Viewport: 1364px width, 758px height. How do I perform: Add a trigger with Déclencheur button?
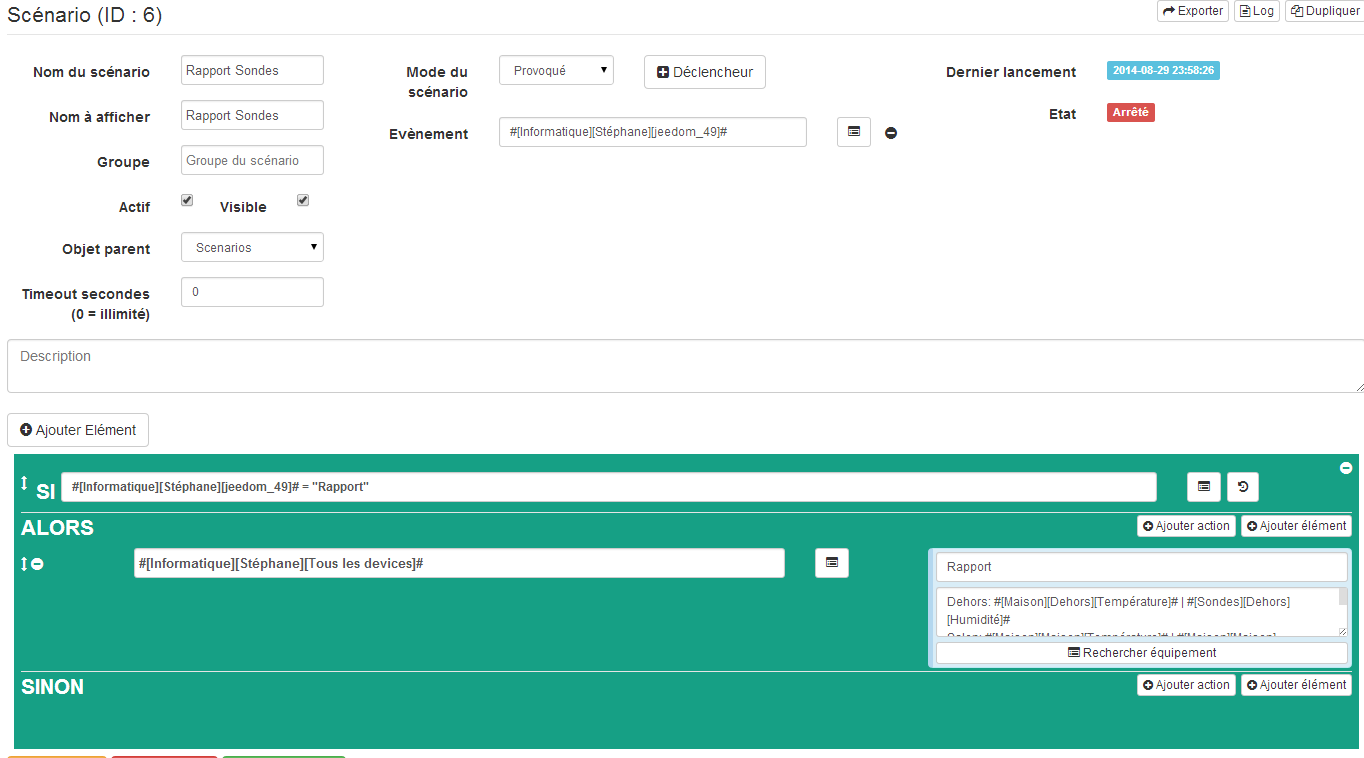(x=705, y=72)
